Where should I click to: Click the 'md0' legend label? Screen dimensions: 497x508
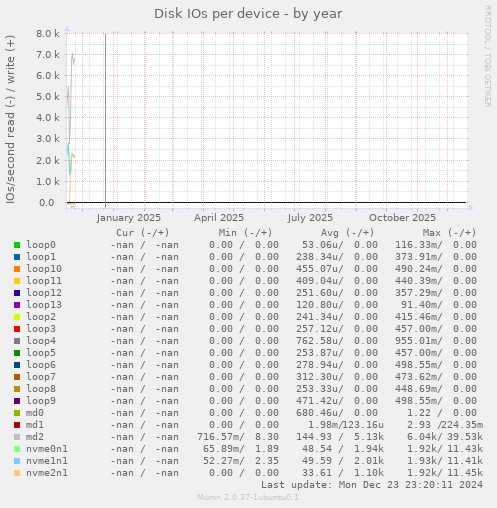click(35, 413)
